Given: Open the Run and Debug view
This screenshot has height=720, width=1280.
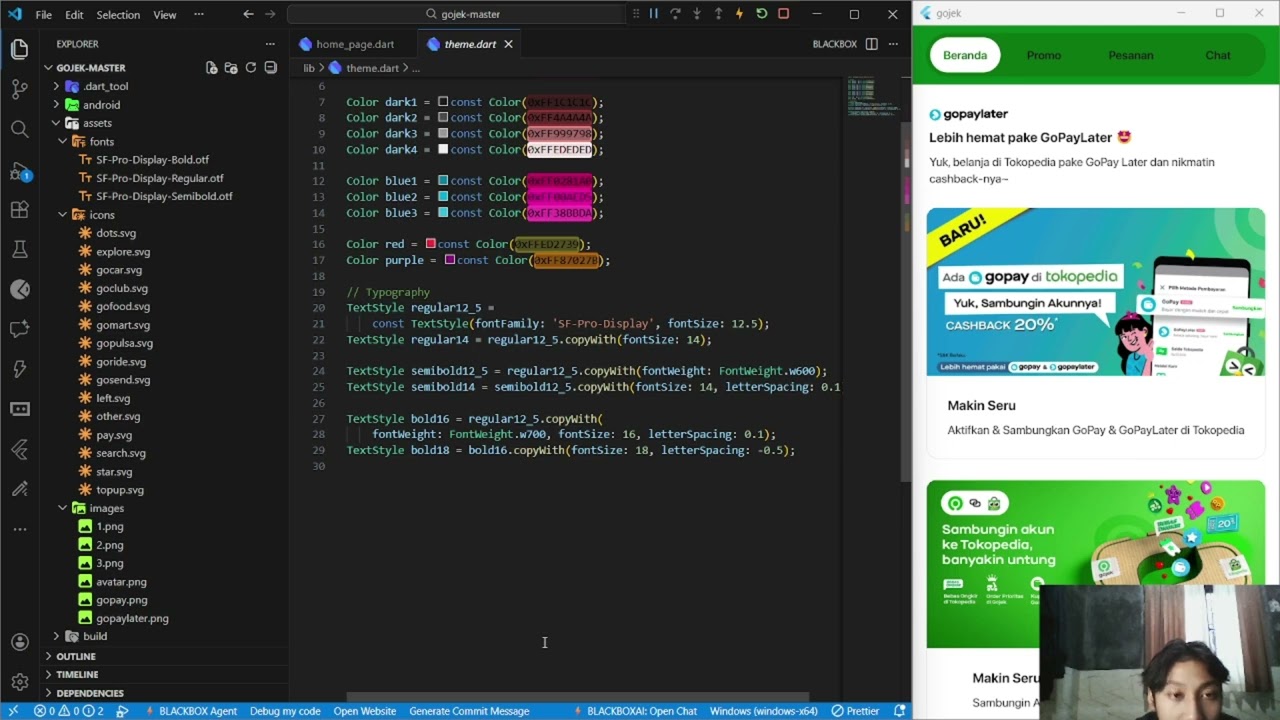Looking at the screenshot, I should [x=19, y=172].
